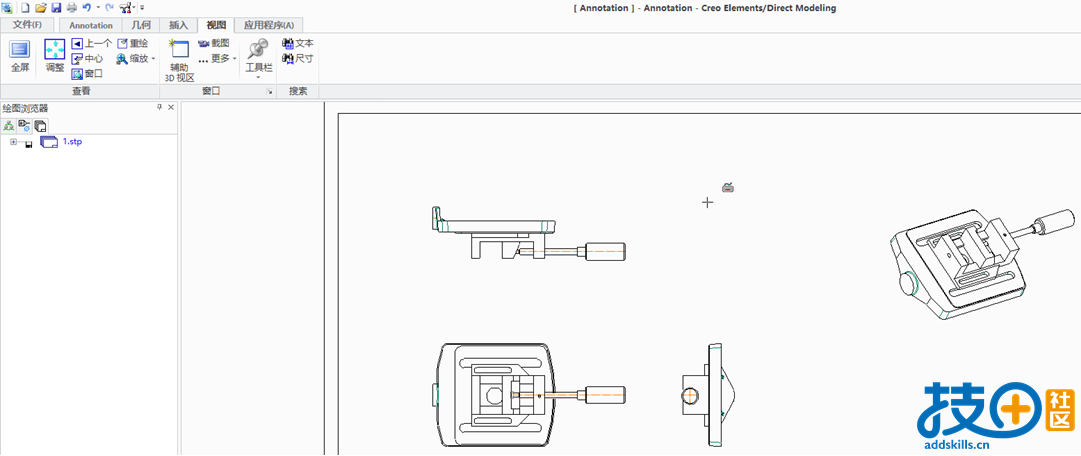Center the view with 中心
Screen dimensions: 1081x456
(88, 59)
